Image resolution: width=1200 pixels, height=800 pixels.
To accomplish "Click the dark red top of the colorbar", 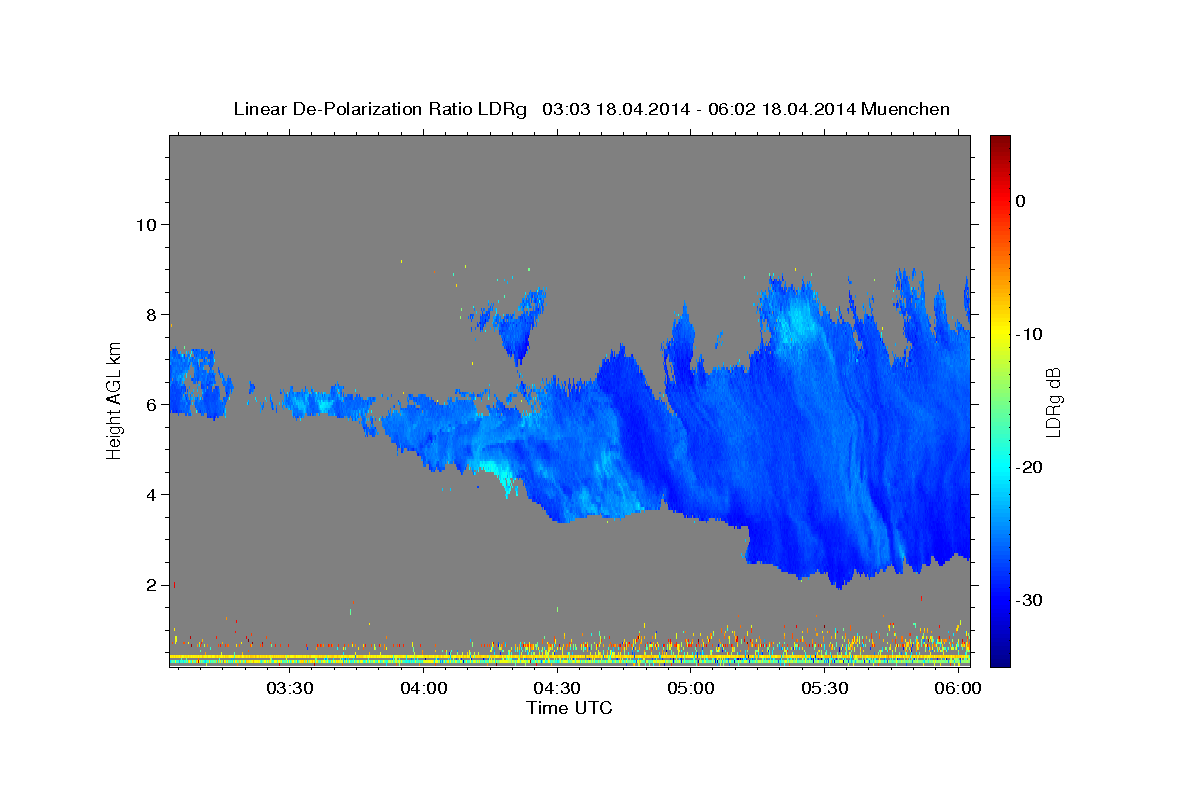I will tap(1000, 143).
